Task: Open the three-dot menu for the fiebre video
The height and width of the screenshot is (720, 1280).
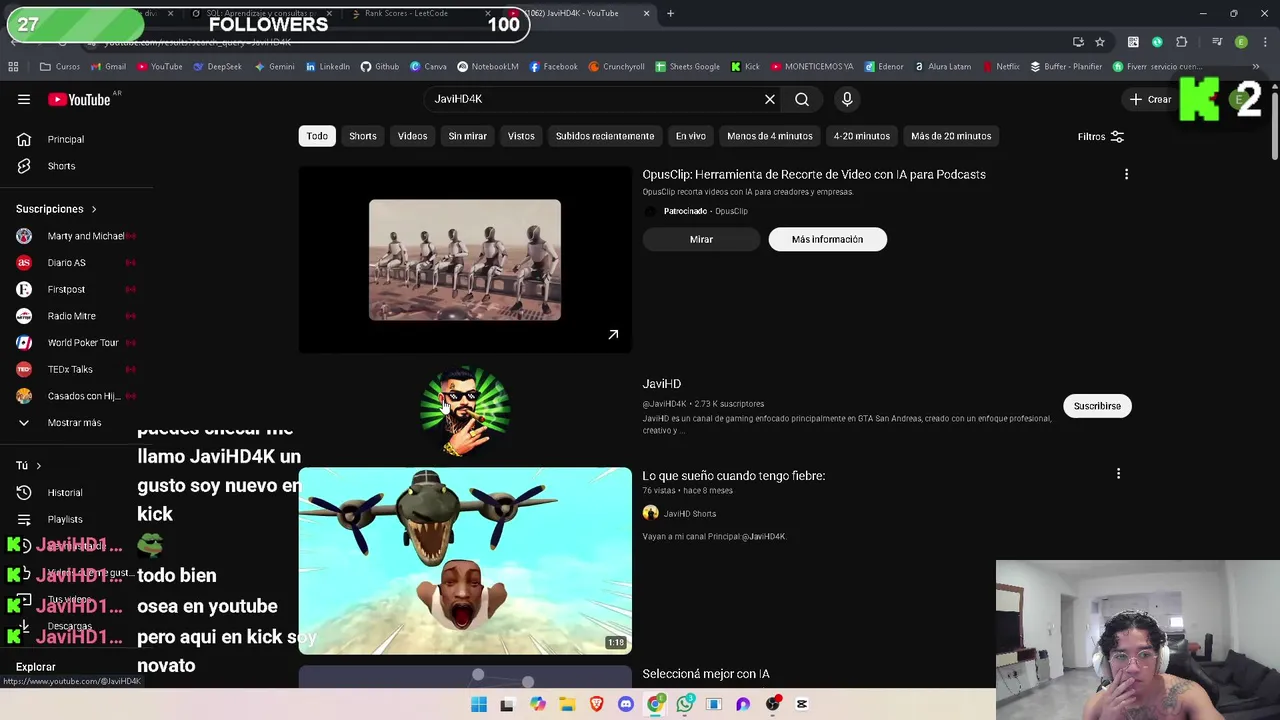Action: click(x=1118, y=474)
